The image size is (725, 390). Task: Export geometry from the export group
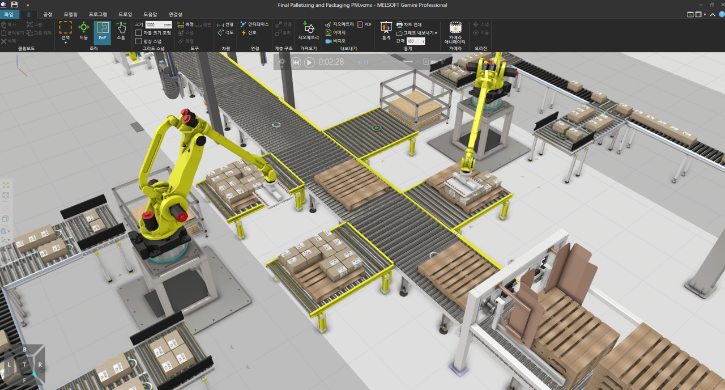339,24
